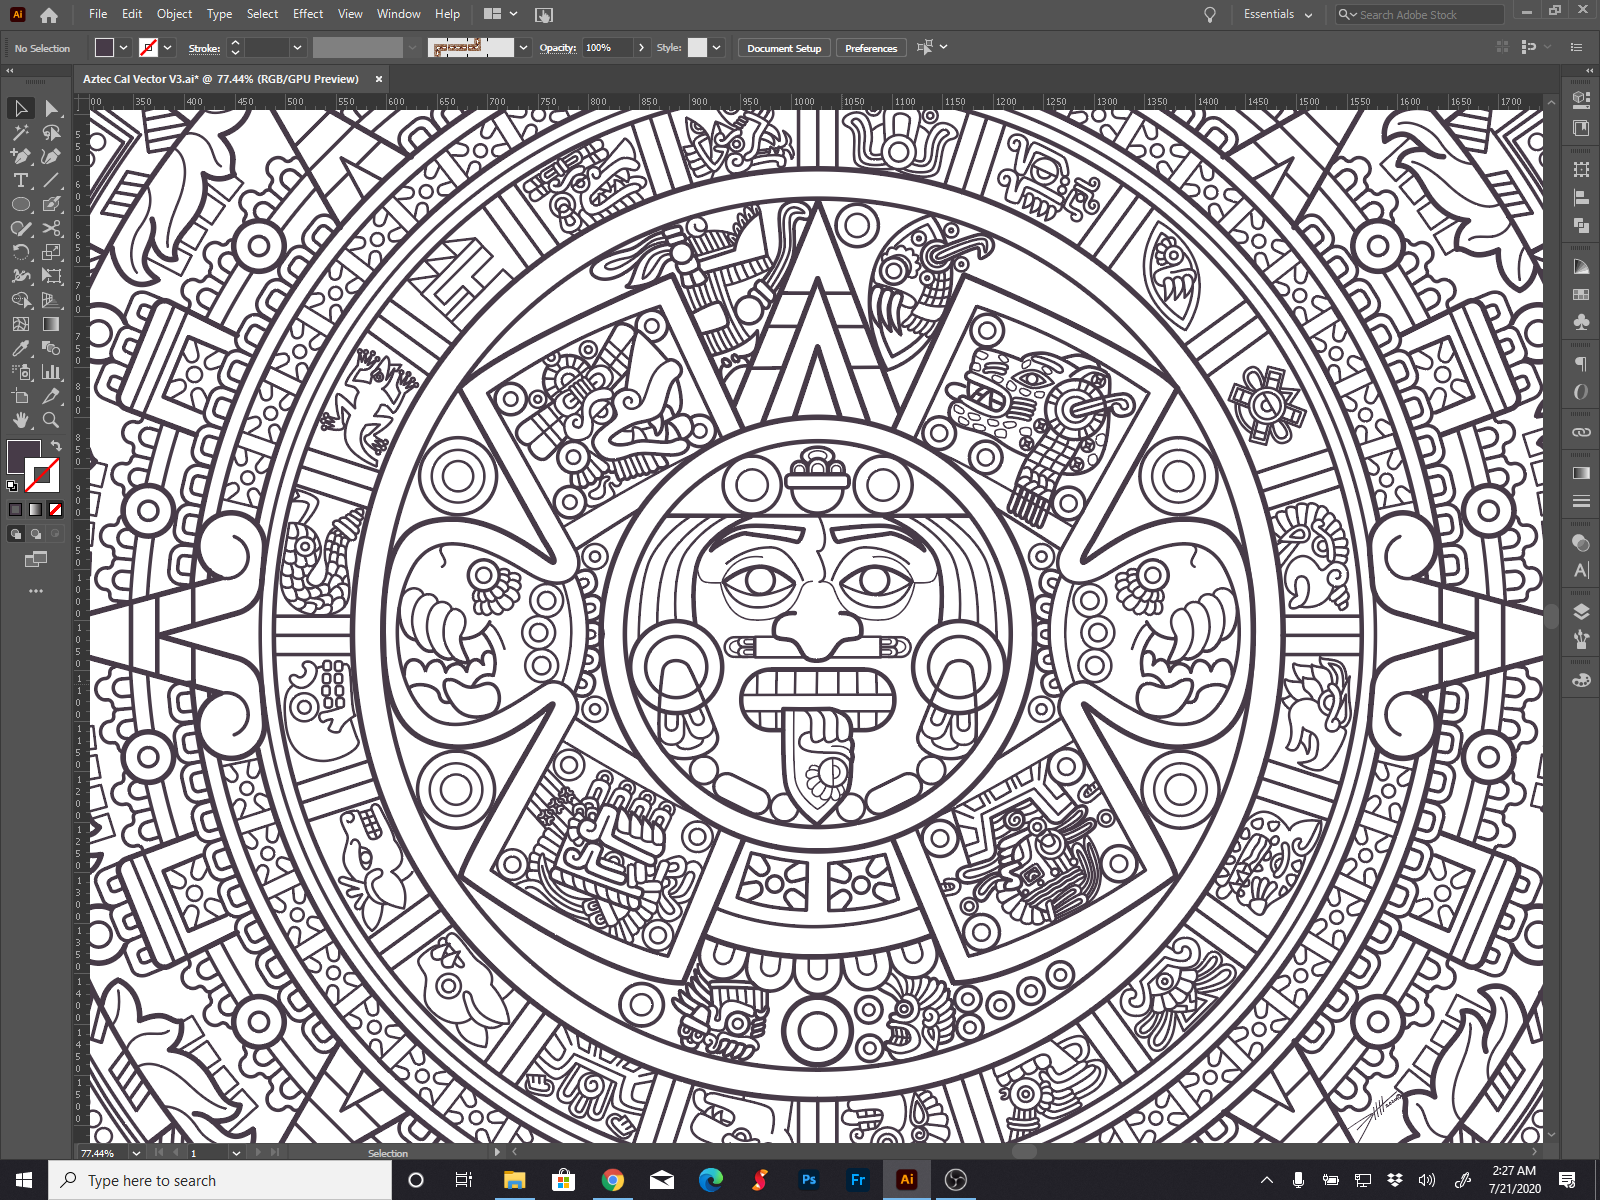This screenshot has width=1600, height=1200.
Task: Open the brush definition dropdown
Action: (x=523, y=47)
